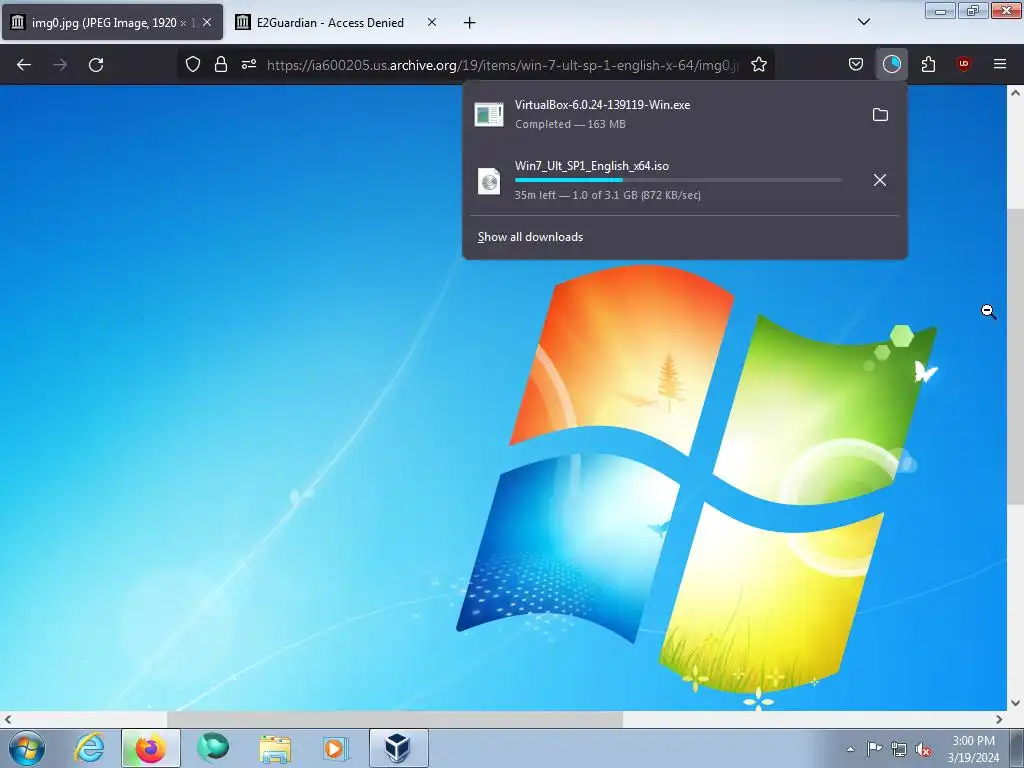This screenshot has height=768, width=1024.
Task: Click the horizontal scrollbar left arrow
Action: (x=7, y=720)
